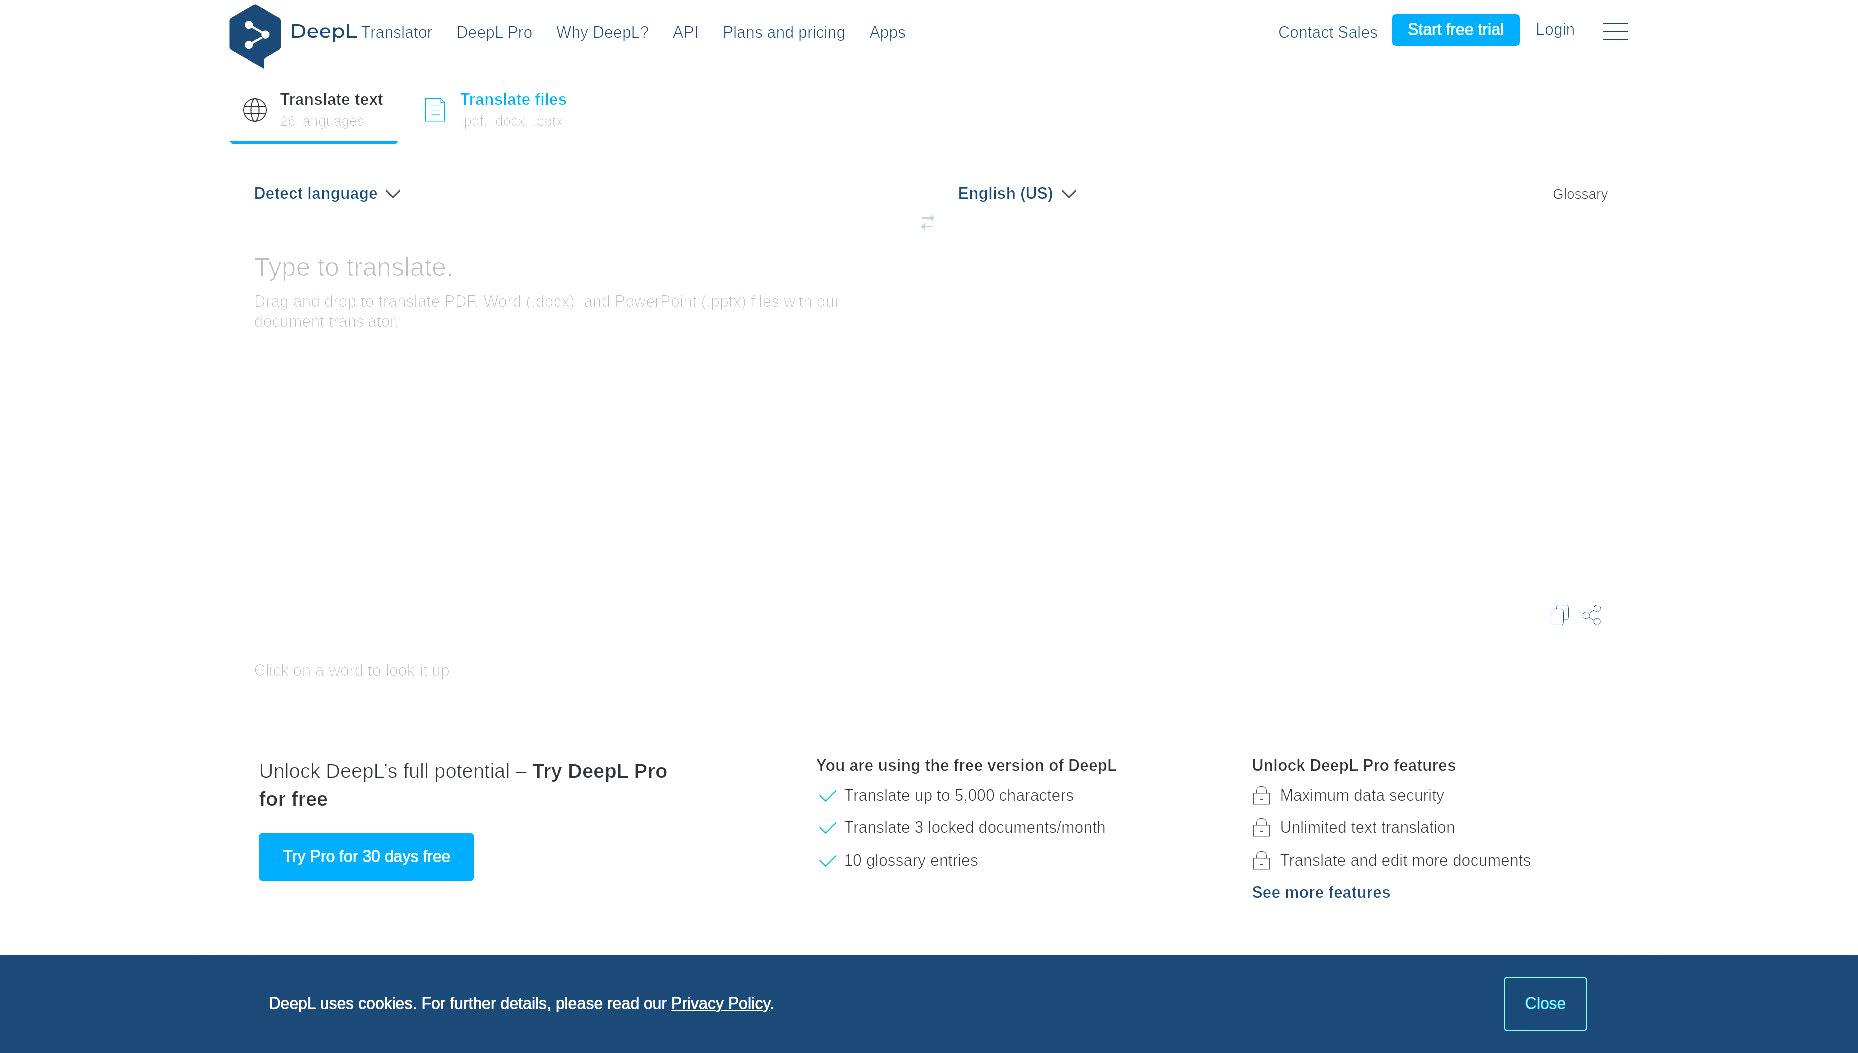Image resolution: width=1858 pixels, height=1053 pixels.
Task: Open the English (US) target language dropdown
Action: [x=1017, y=194]
